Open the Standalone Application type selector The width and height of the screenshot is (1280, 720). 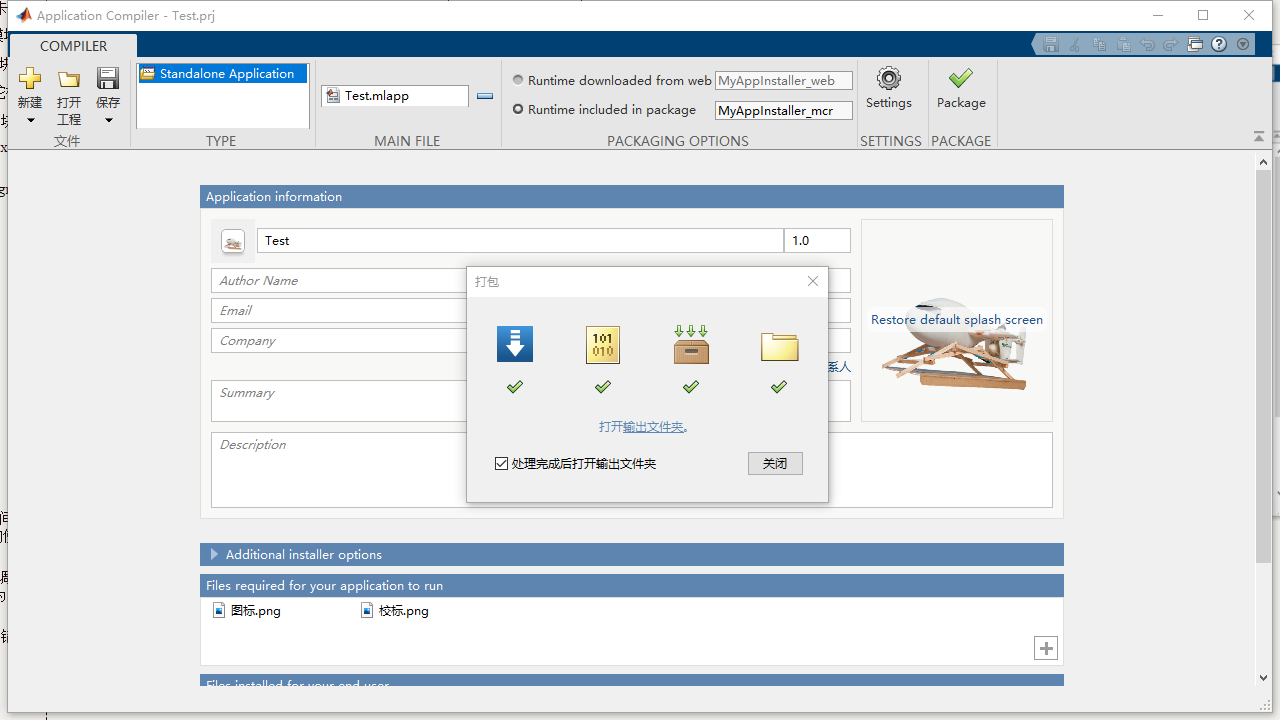222,73
